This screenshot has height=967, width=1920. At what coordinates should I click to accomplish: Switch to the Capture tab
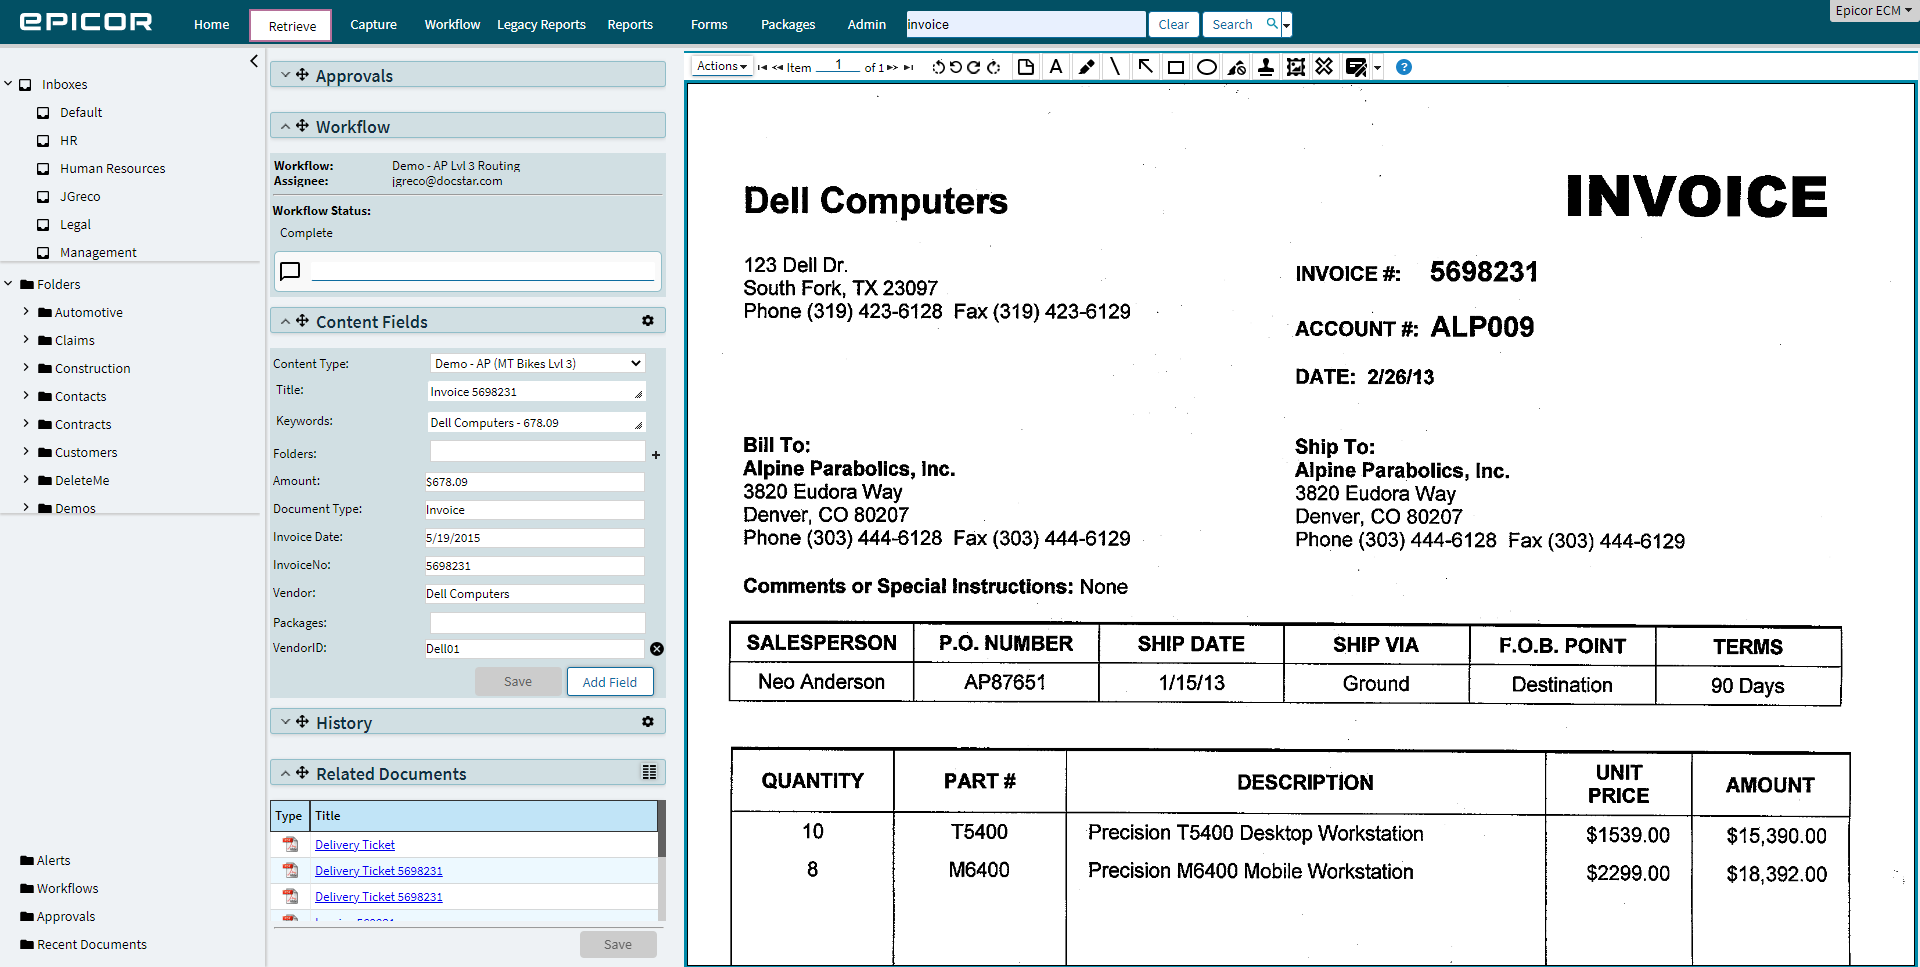click(x=373, y=25)
